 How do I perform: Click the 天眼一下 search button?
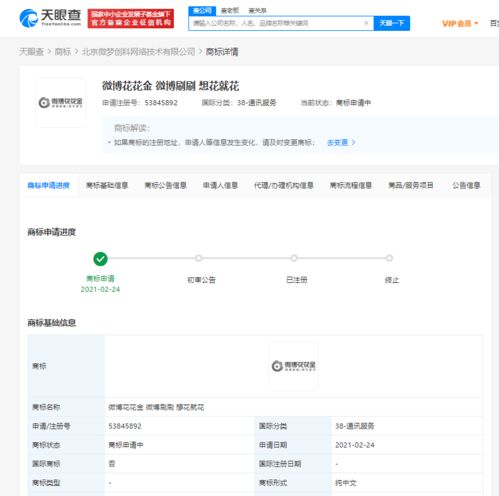coord(392,23)
